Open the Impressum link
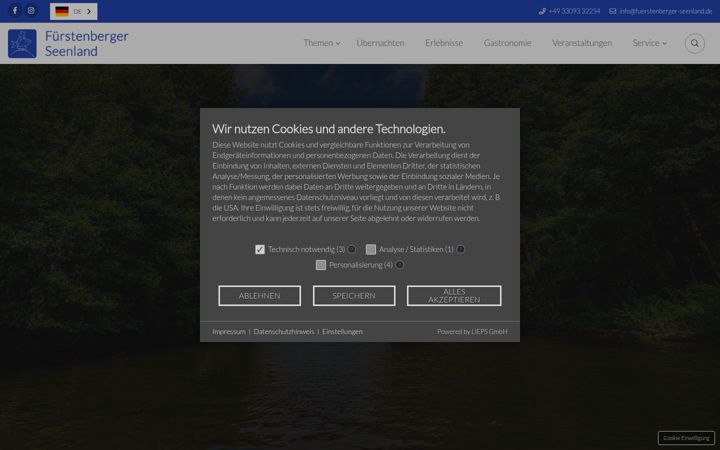 point(229,332)
